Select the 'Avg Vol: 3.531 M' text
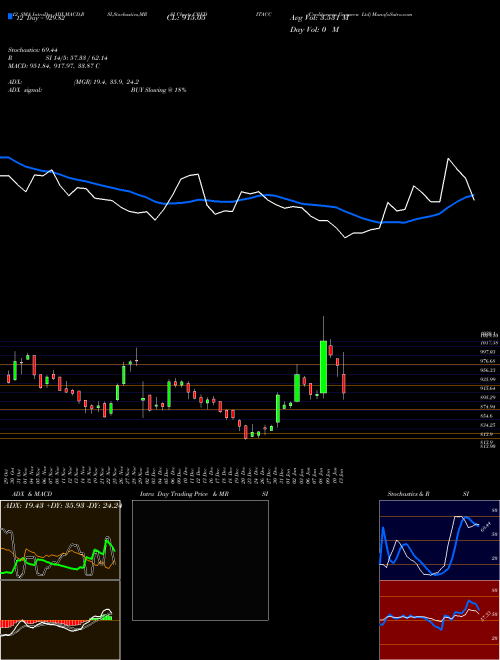The width and height of the screenshot is (500, 660). (x=319, y=18)
